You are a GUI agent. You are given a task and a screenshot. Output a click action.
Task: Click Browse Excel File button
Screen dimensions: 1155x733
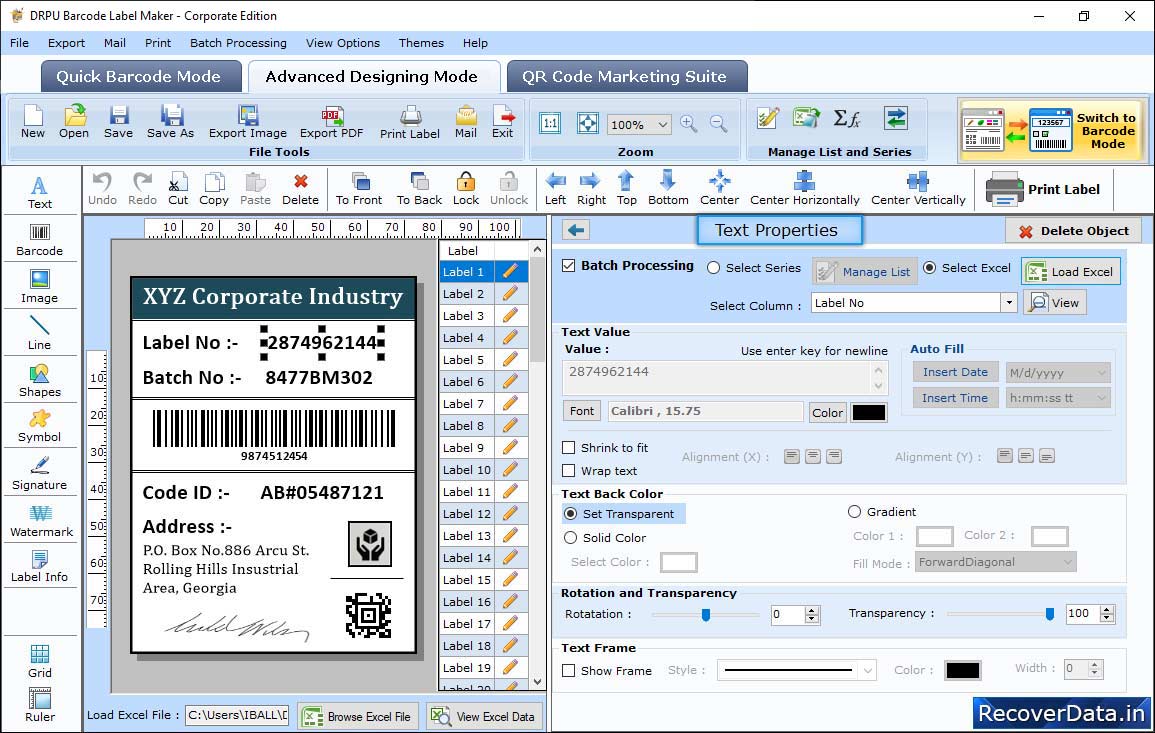coord(358,716)
